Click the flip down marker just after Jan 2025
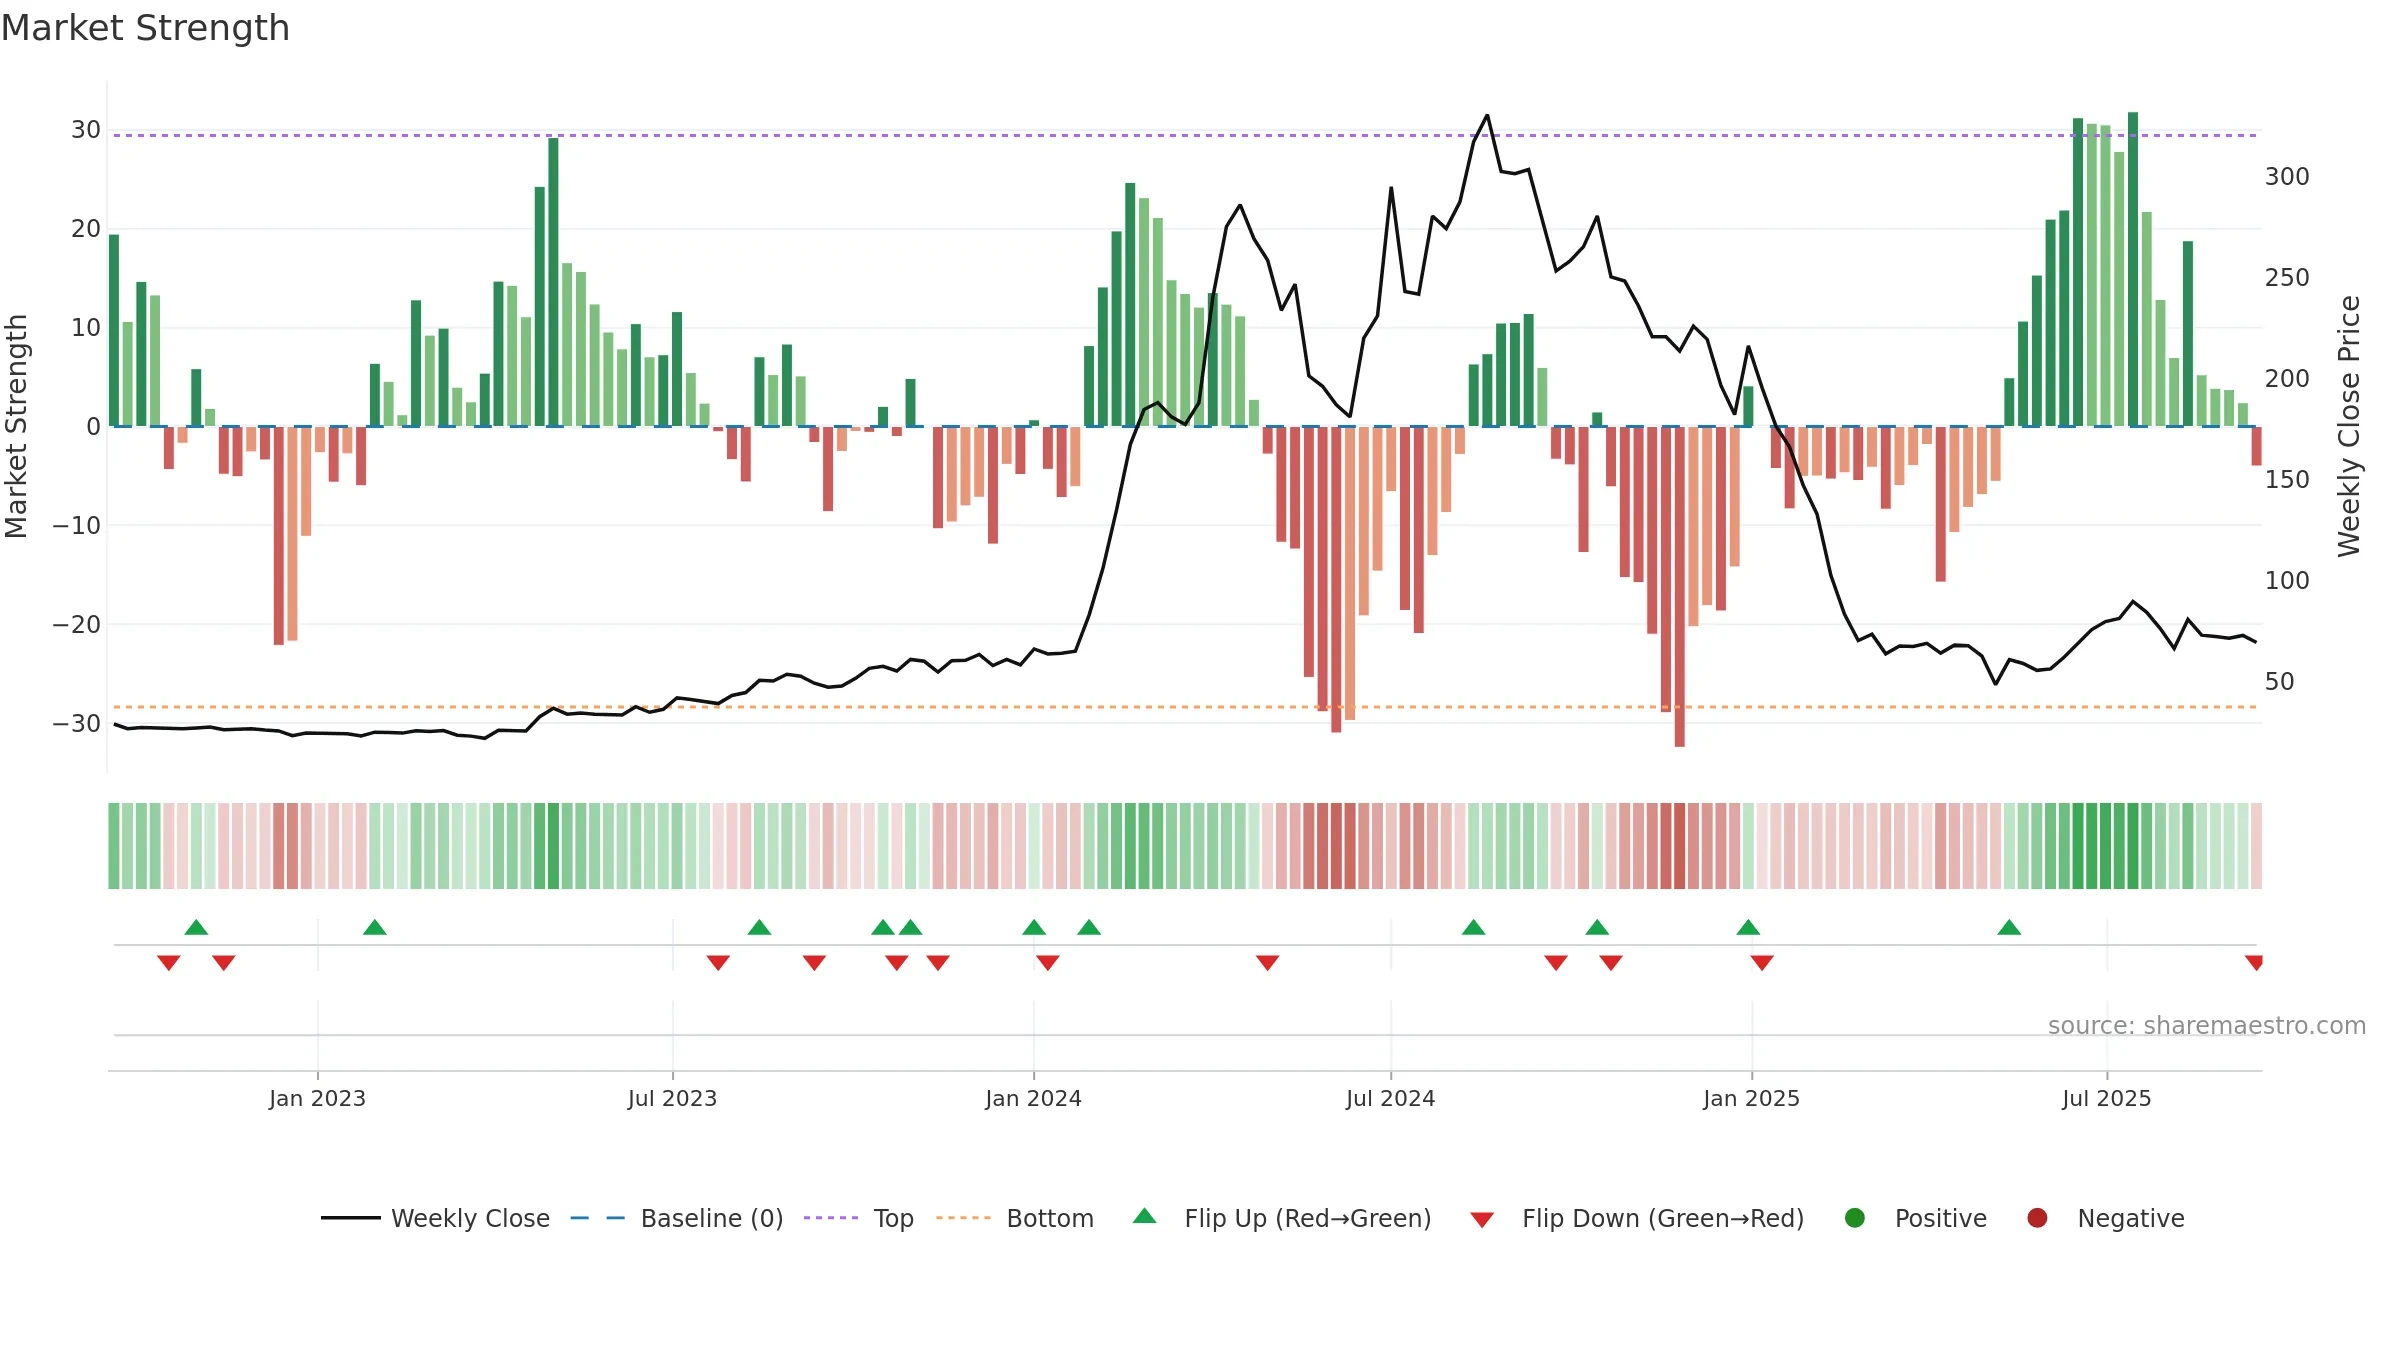The image size is (2400, 1350). tap(1762, 962)
